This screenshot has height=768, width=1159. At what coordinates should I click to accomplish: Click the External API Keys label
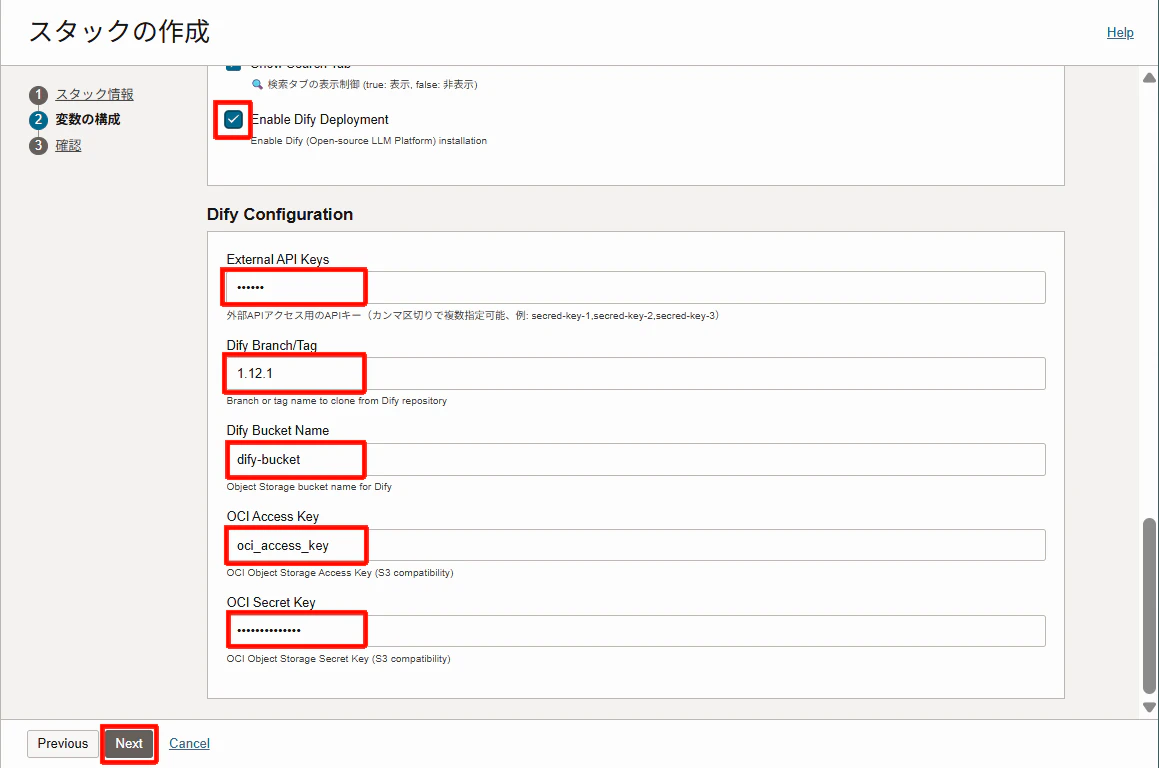pyautogui.click(x=278, y=259)
